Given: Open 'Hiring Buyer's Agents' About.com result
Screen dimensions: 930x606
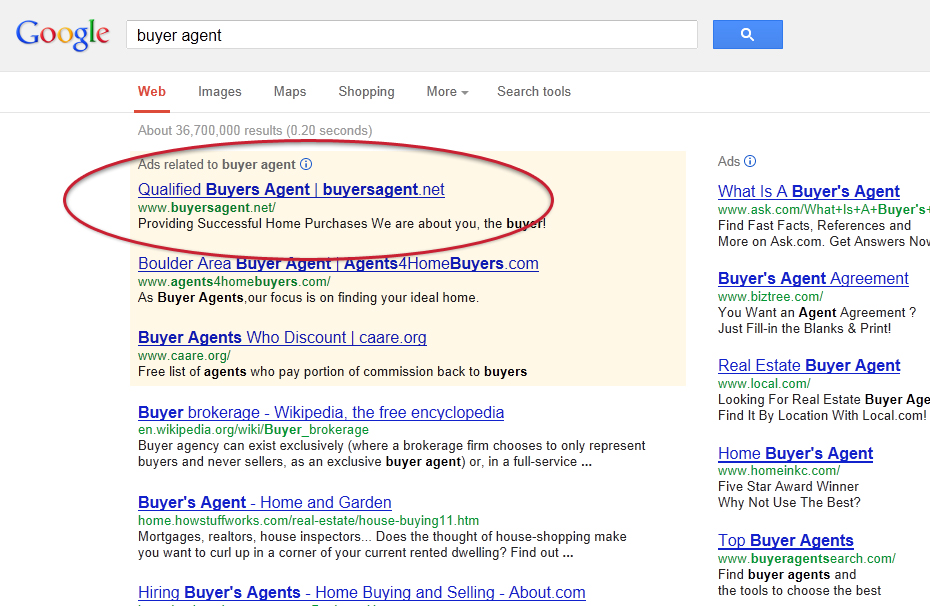Looking at the screenshot, I should coord(361,593).
